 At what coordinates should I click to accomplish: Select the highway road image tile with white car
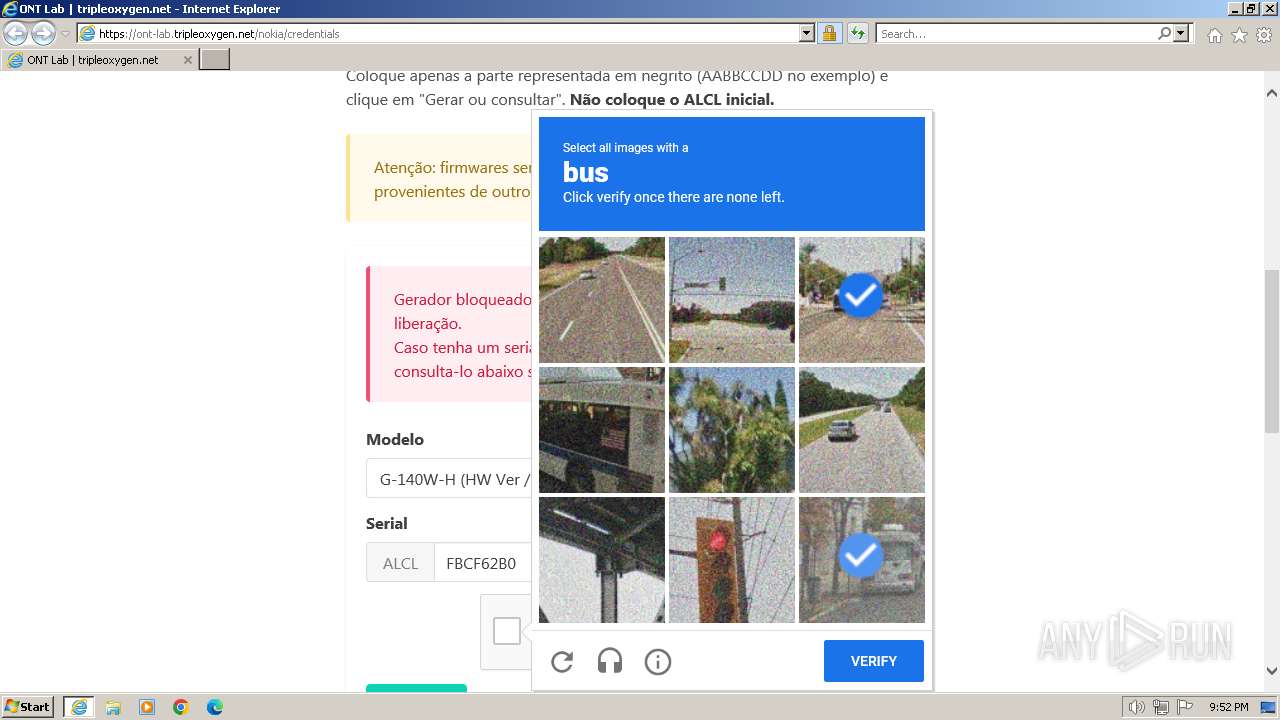pyautogui.click(x=602, y=300)
